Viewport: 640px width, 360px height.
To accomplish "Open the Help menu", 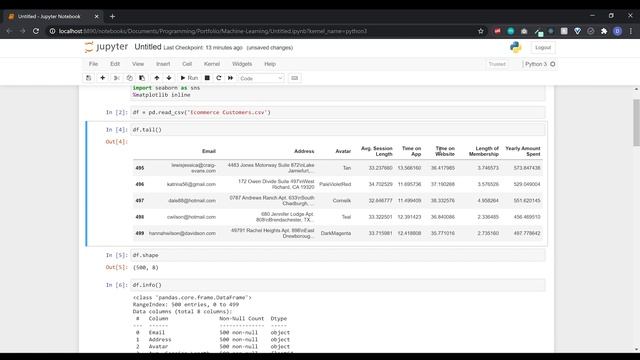I will point(270,64).
